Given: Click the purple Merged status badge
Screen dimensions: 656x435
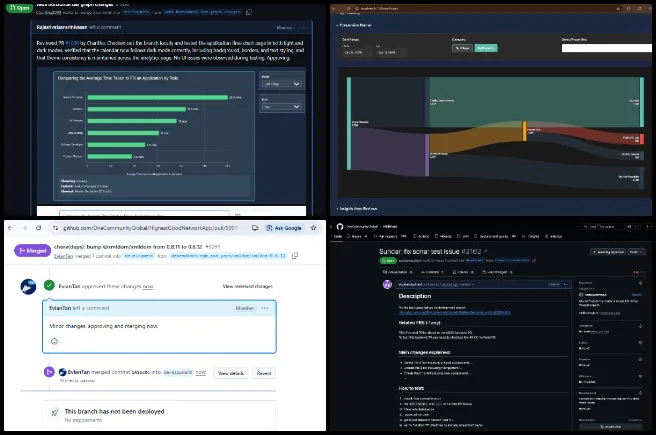Looking at the screenshot, I should coord(33,251).
